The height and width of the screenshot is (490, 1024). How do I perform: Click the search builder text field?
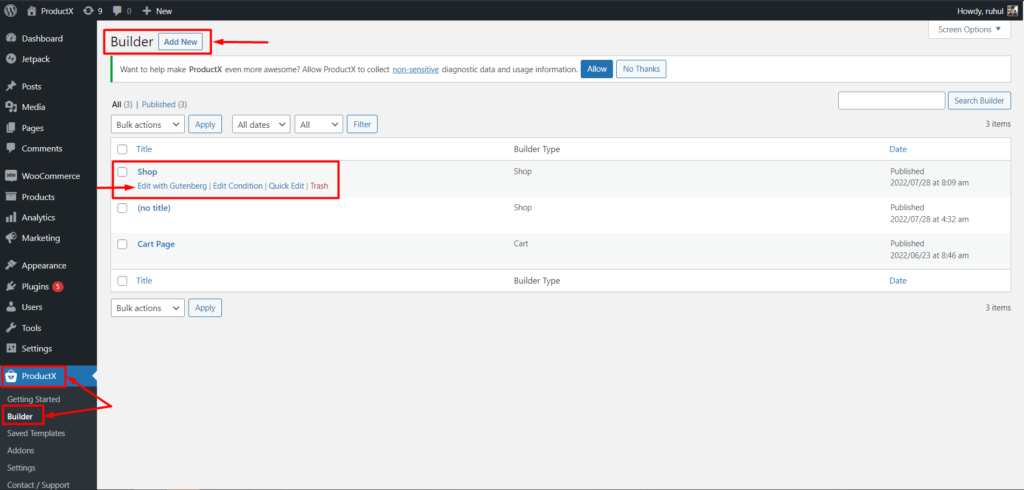pyautogui.click(x=891, y=101)
